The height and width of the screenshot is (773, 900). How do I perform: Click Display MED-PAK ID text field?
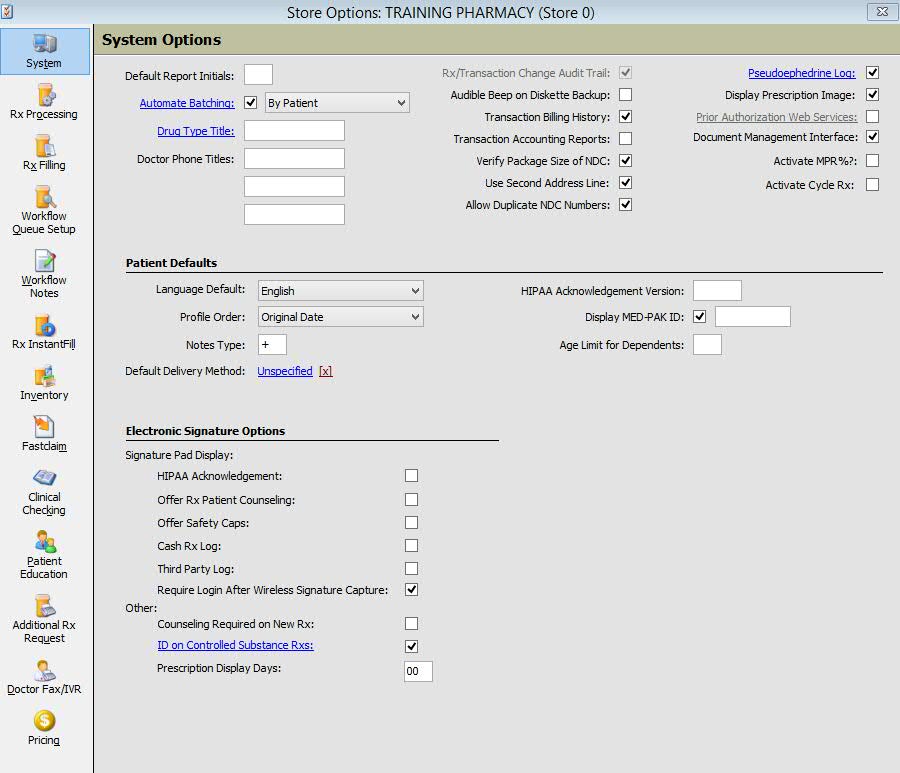click(753, 317)
